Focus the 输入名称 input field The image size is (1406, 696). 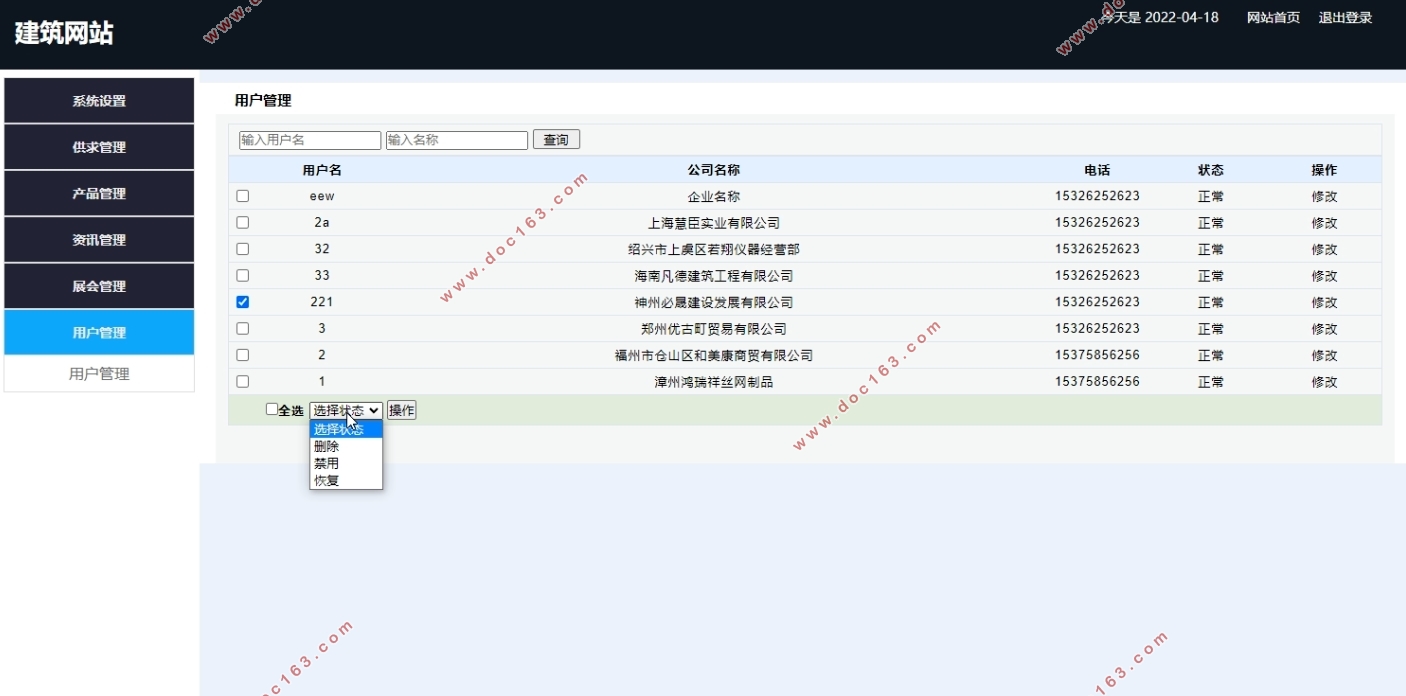(457, 140)
